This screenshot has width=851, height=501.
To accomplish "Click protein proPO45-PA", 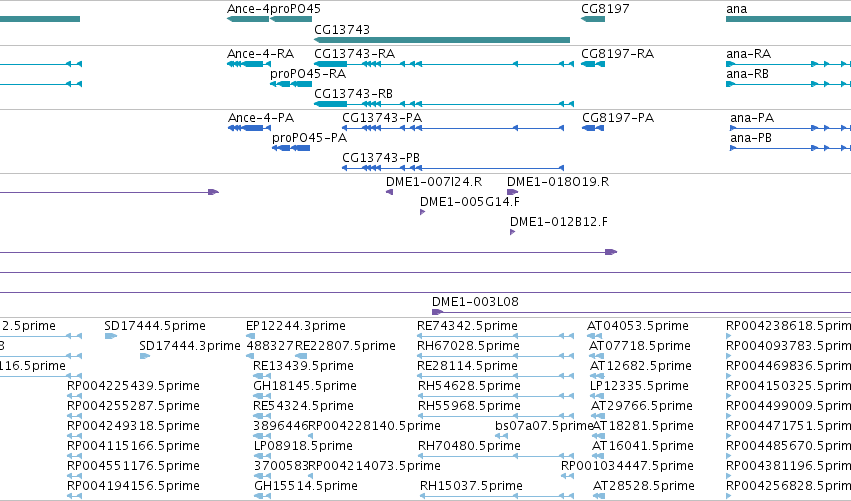I will (291, 148).
